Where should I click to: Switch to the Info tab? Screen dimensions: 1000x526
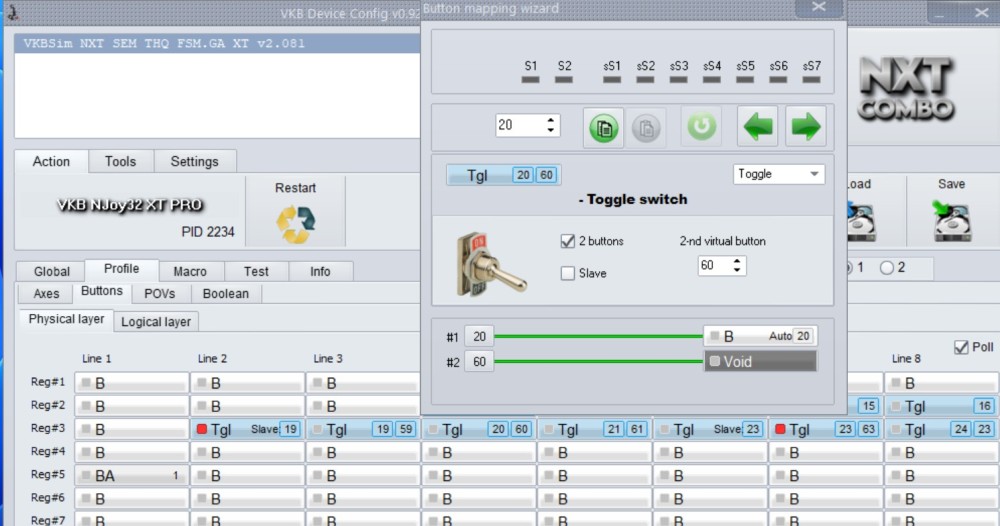pyautogui.click(x=320, y=272)
